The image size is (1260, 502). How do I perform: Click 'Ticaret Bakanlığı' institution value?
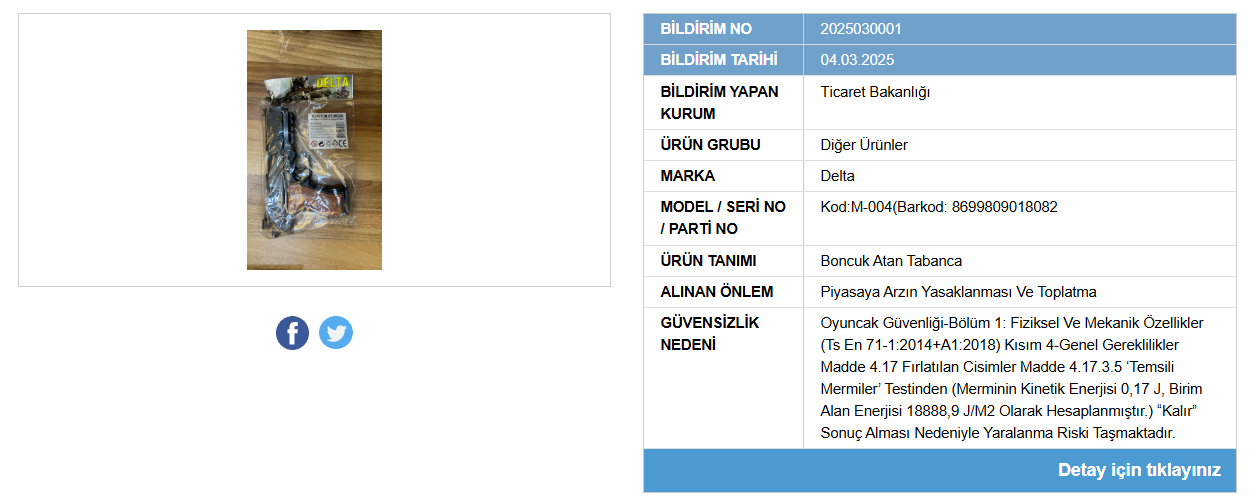(875, 92)
